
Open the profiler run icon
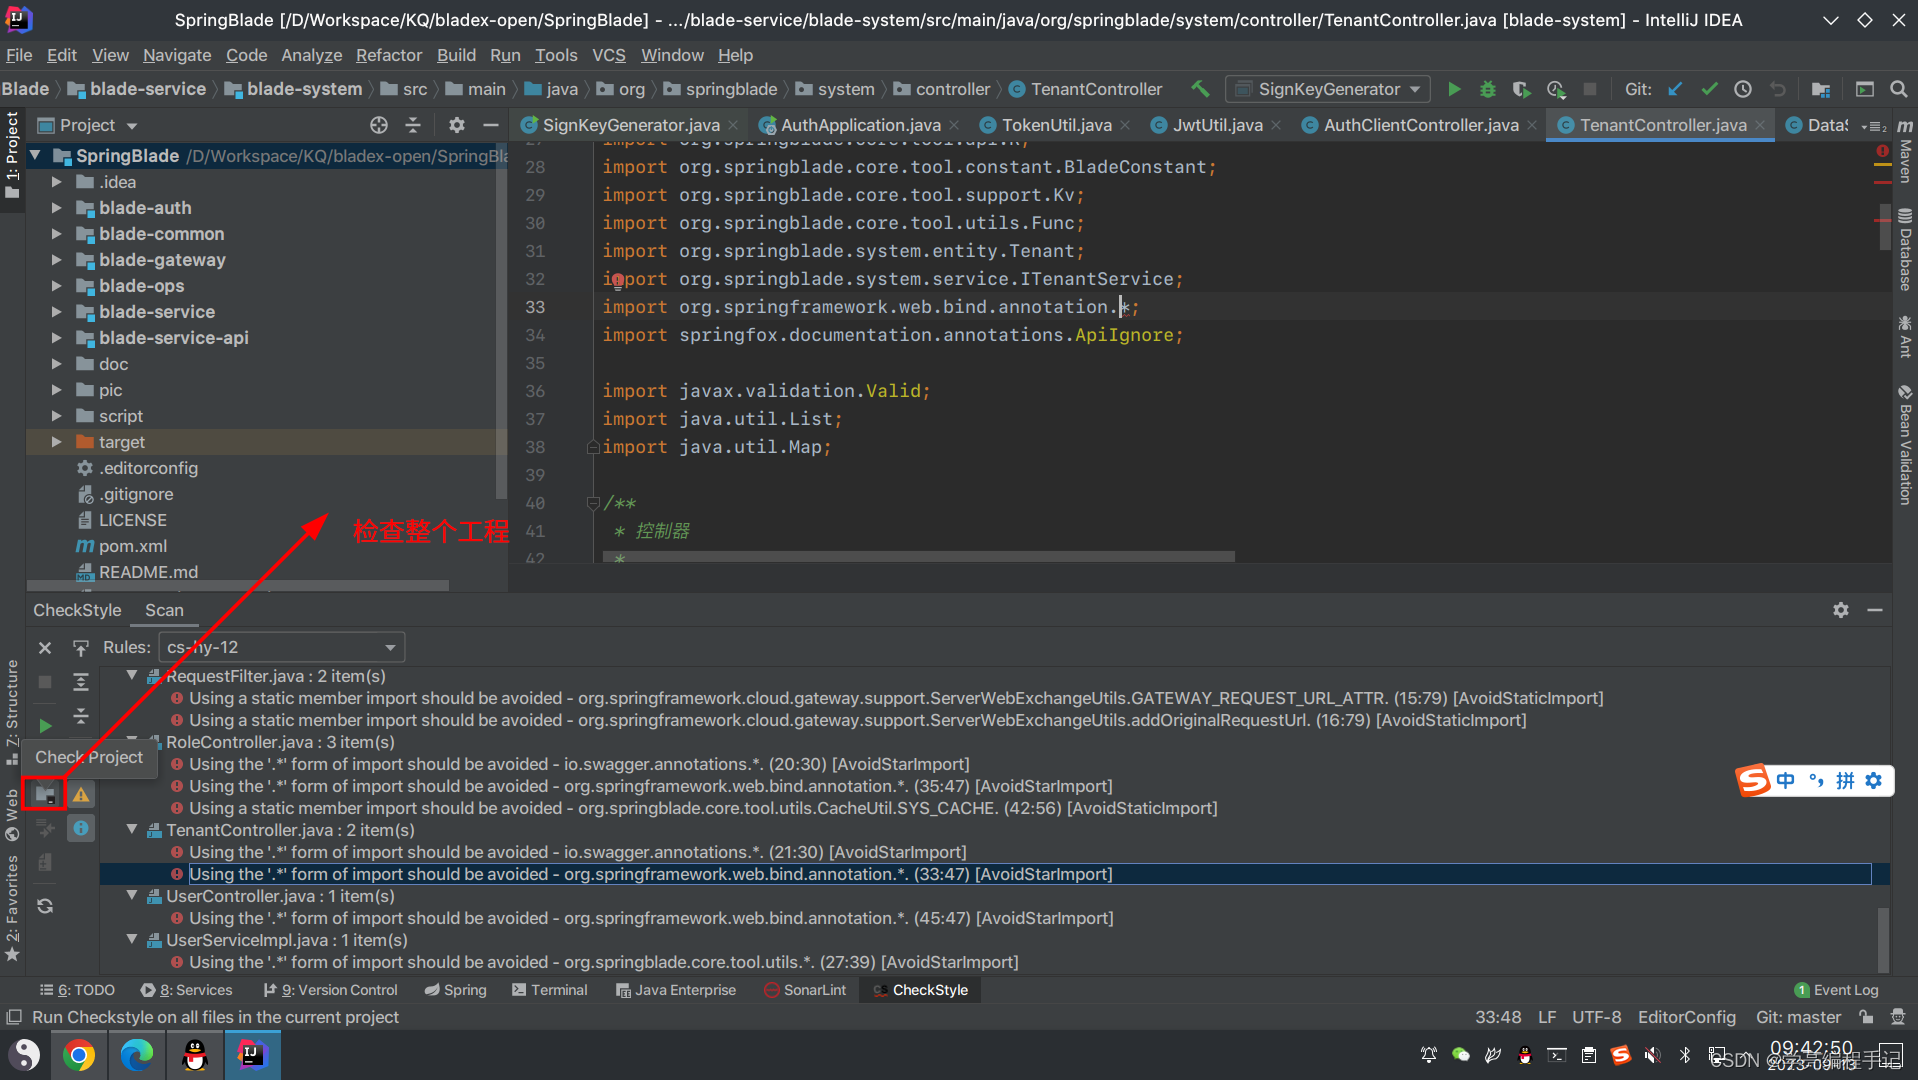pos(1556,89)
